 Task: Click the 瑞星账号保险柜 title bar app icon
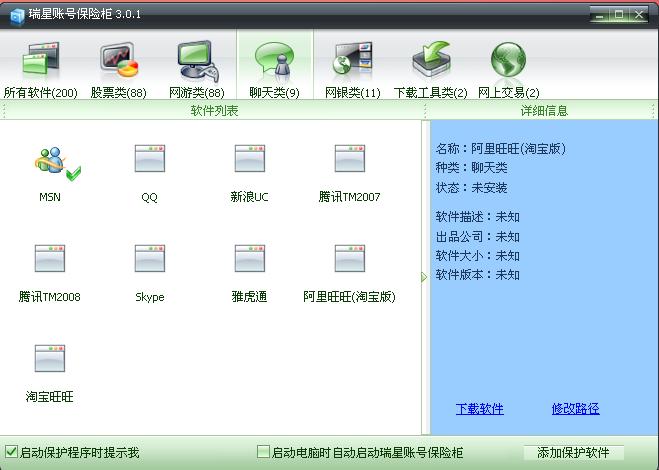[x=17, y=16]
